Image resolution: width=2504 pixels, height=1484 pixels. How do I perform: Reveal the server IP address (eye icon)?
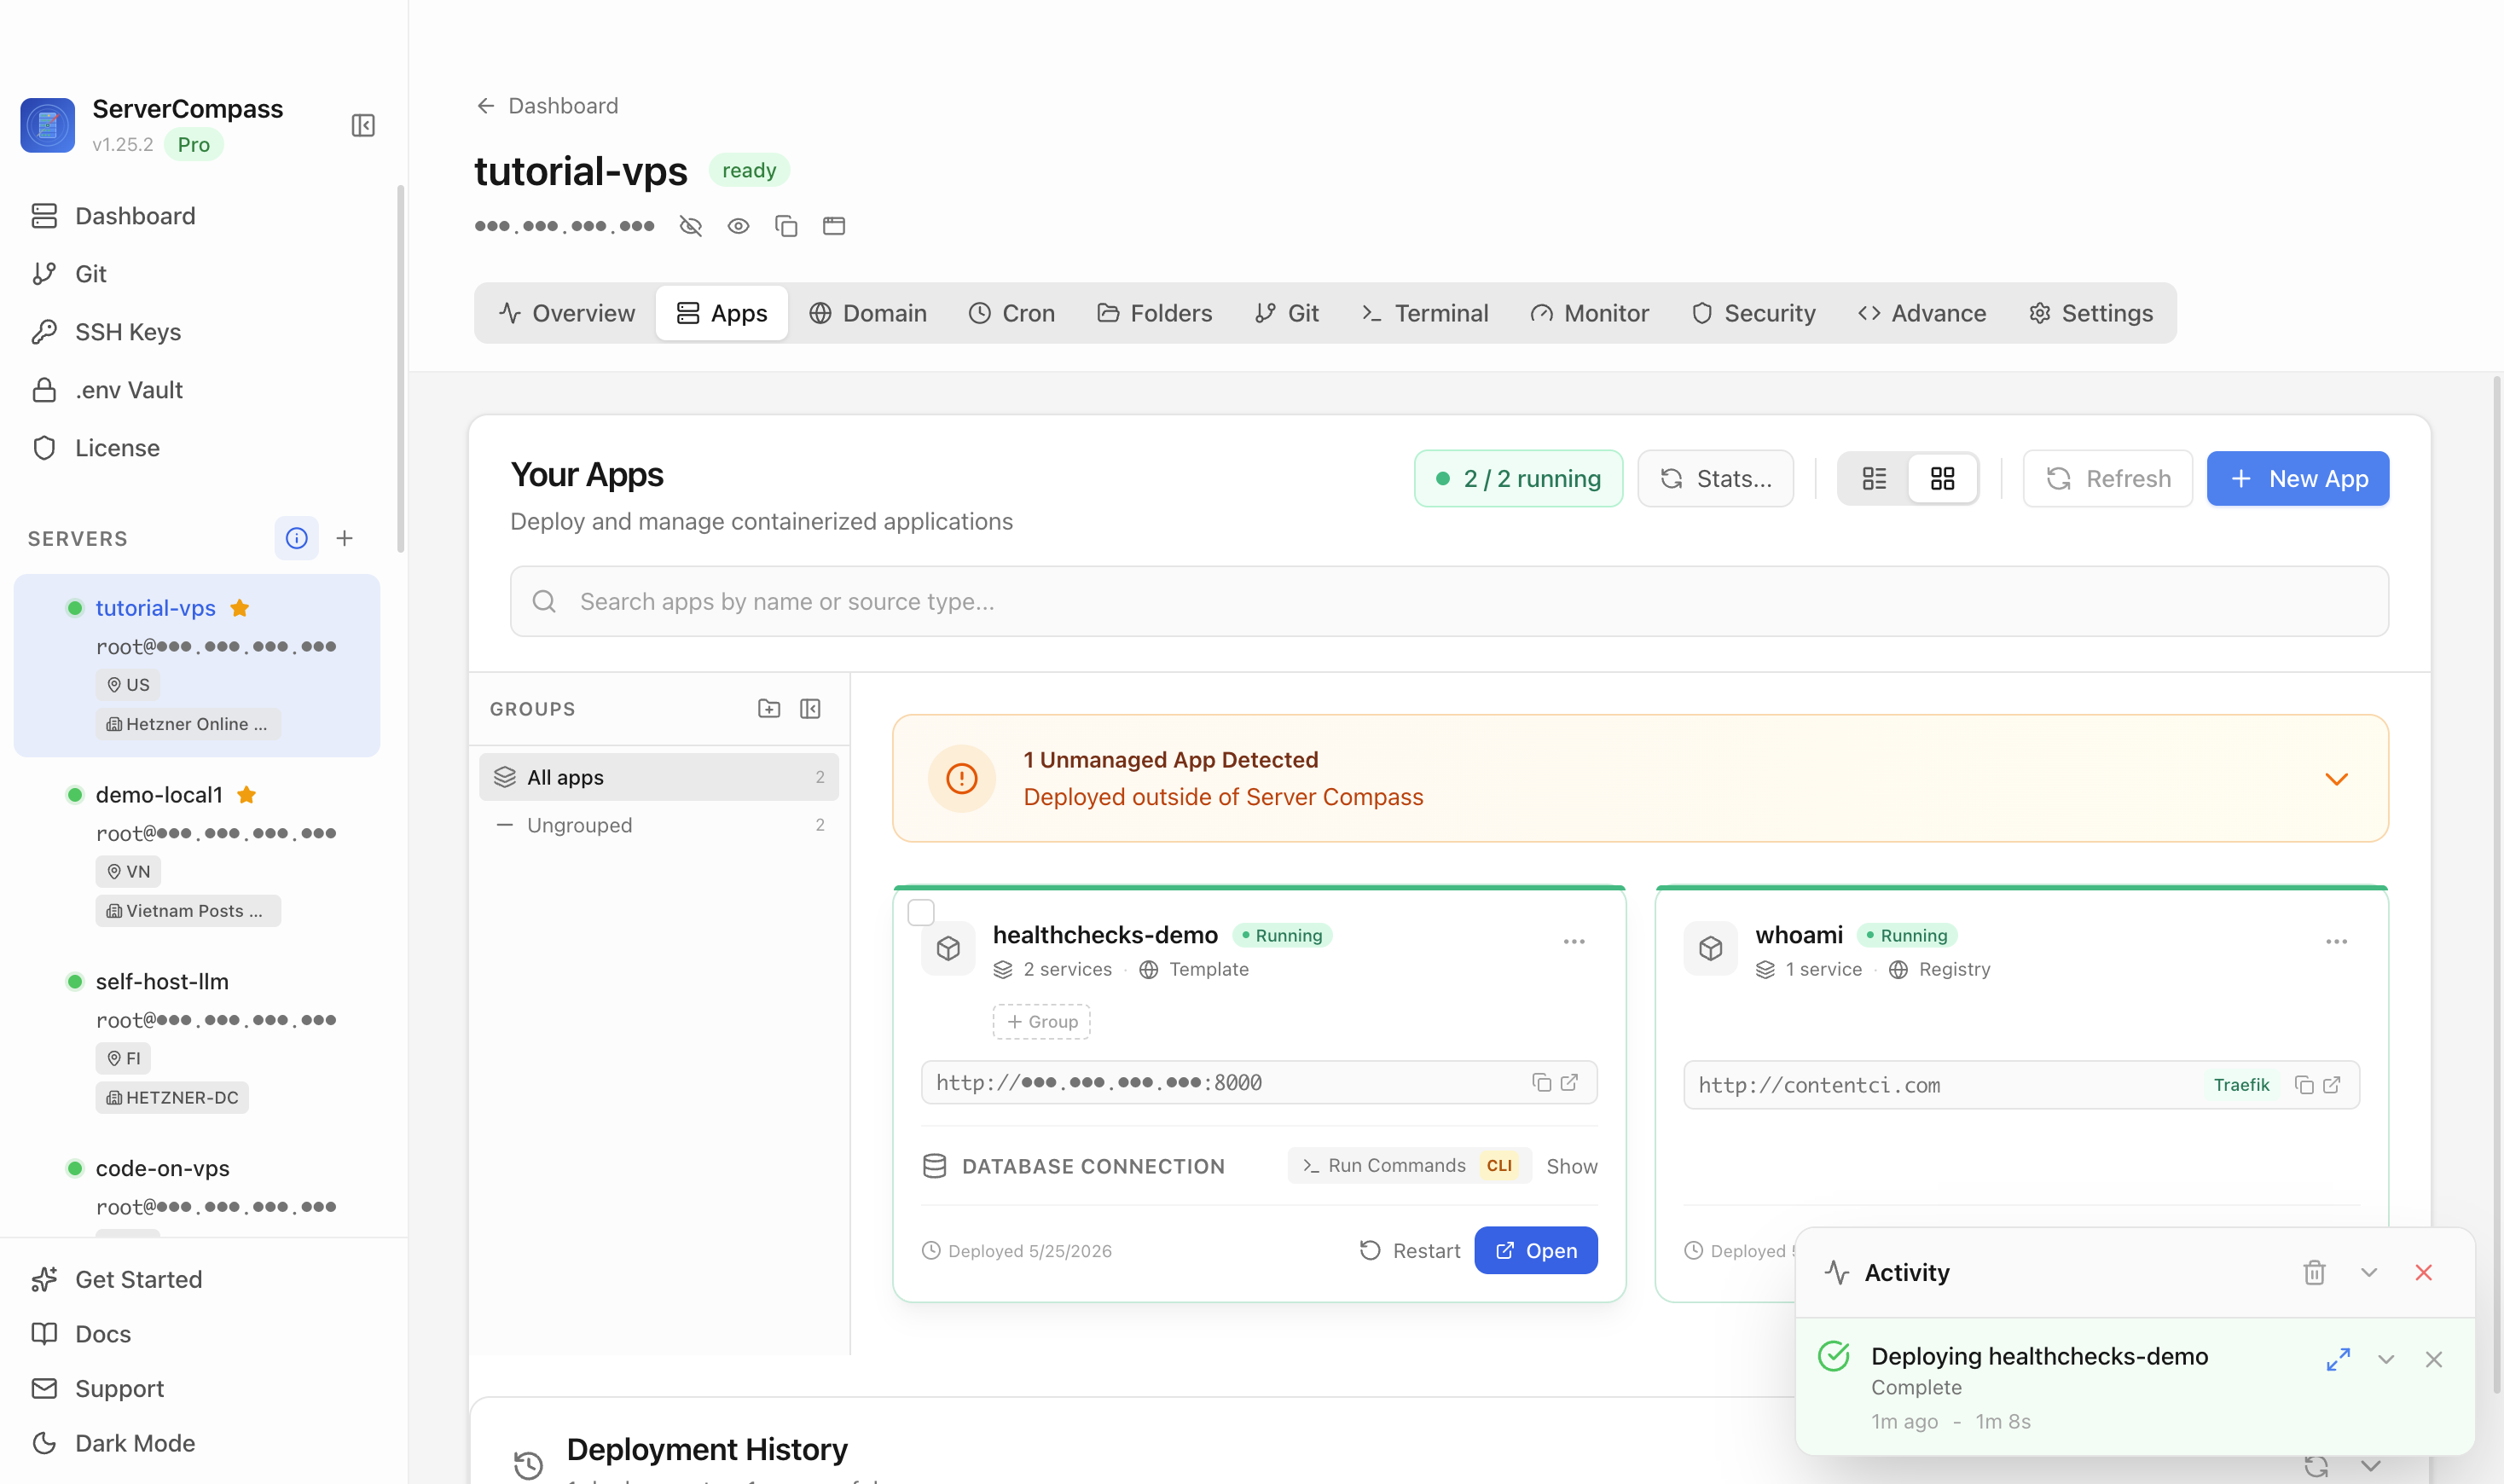tap(738, 226)
